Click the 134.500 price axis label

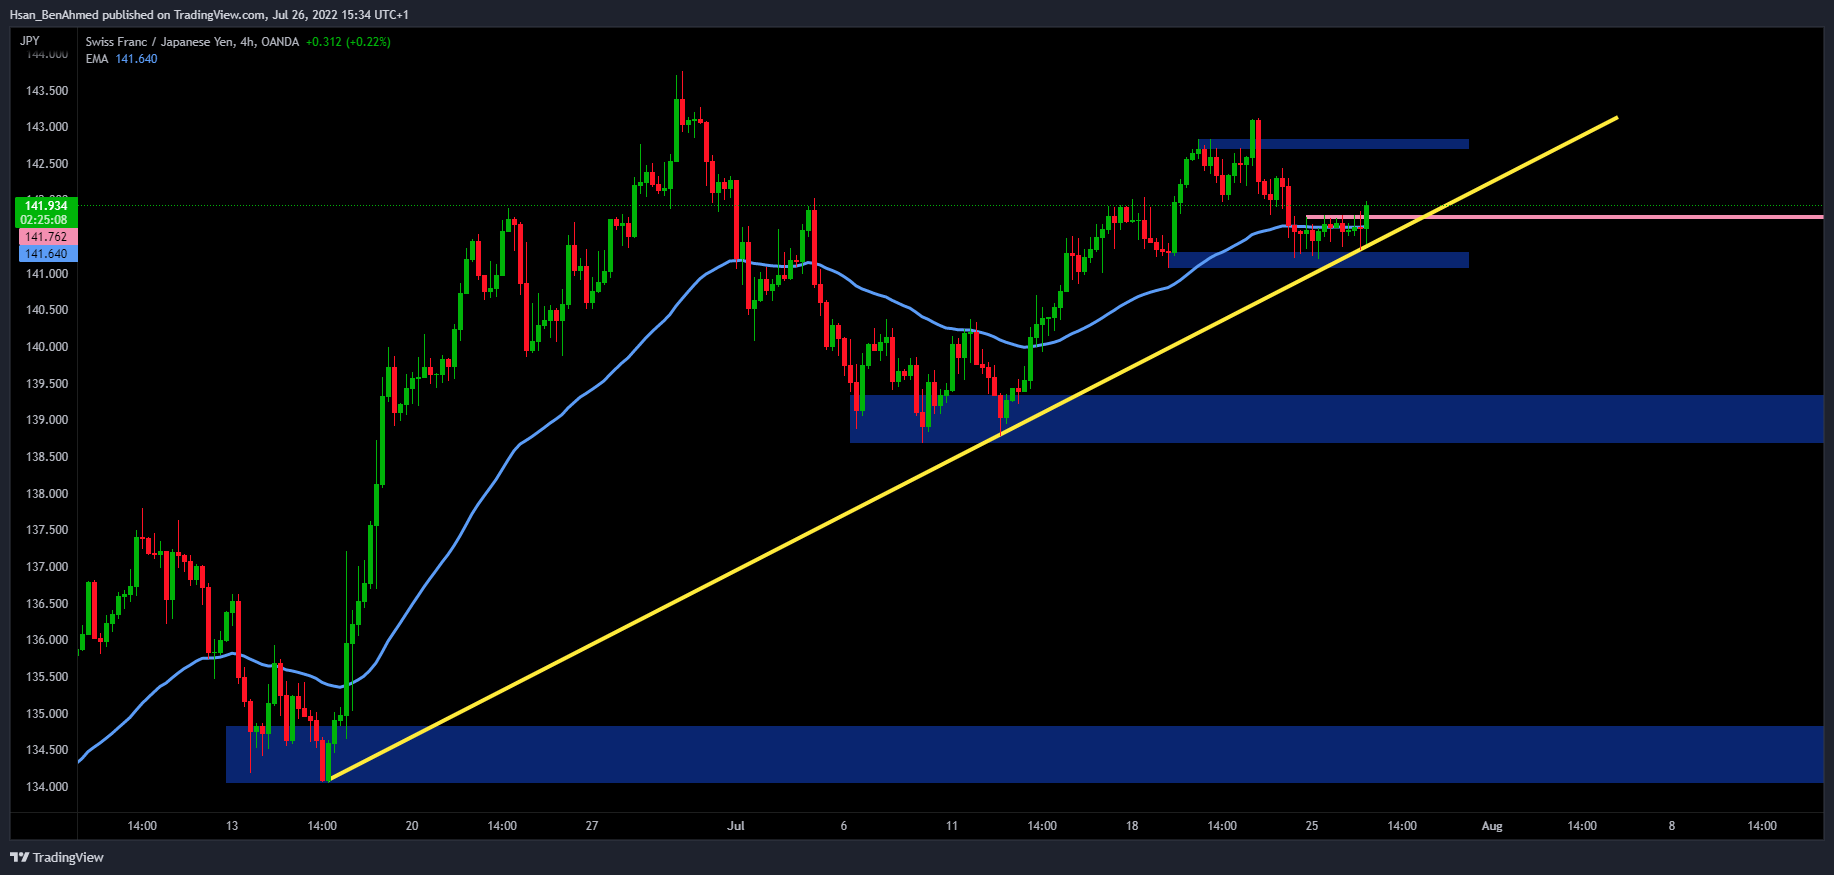[x=47, y=750]
